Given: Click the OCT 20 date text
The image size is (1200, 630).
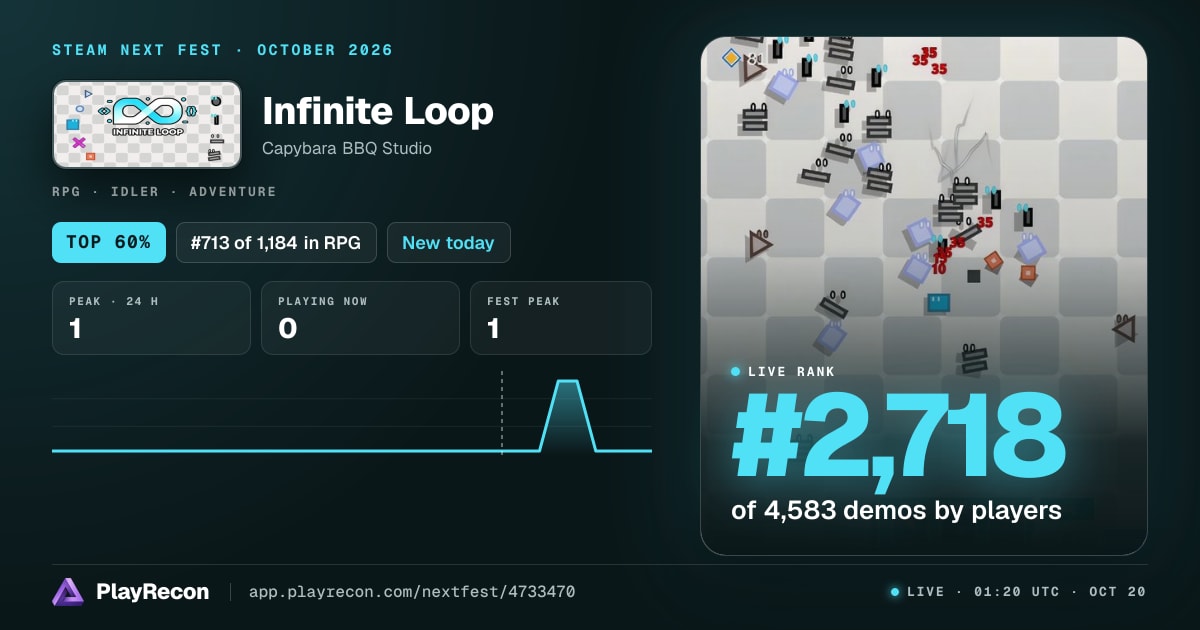Looking at the screenshot, I should tap(1118, 592).
